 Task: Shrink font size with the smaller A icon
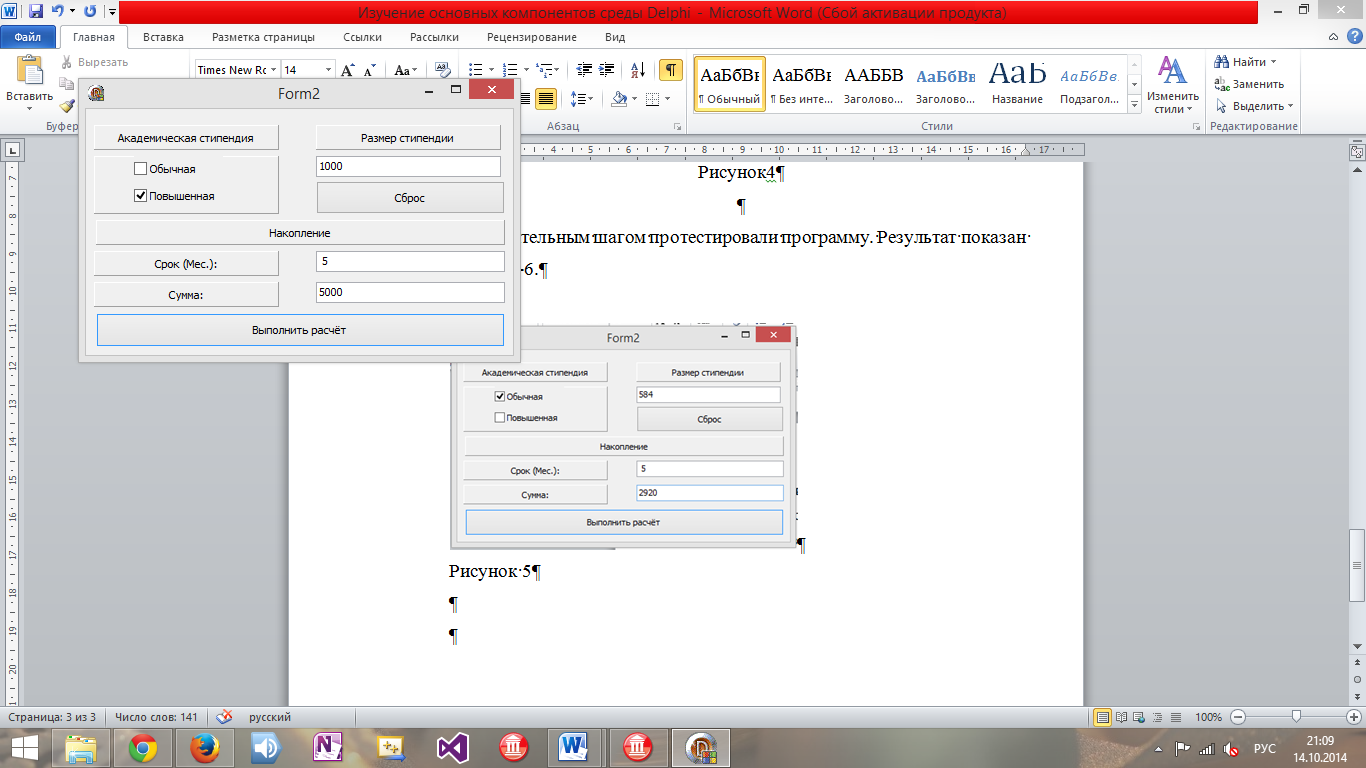(369, 70)
